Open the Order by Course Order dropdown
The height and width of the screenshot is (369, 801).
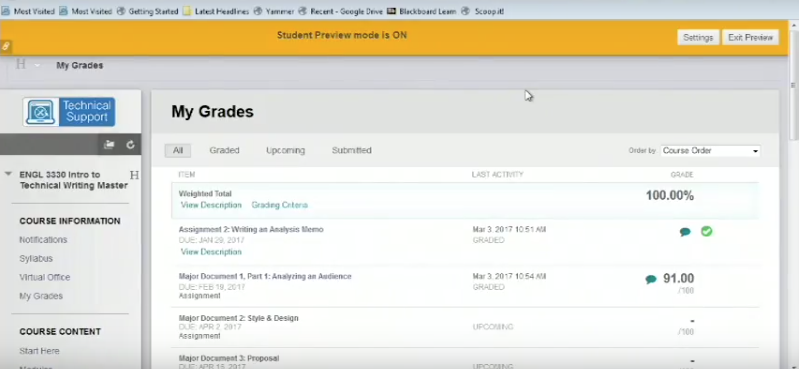710,151
